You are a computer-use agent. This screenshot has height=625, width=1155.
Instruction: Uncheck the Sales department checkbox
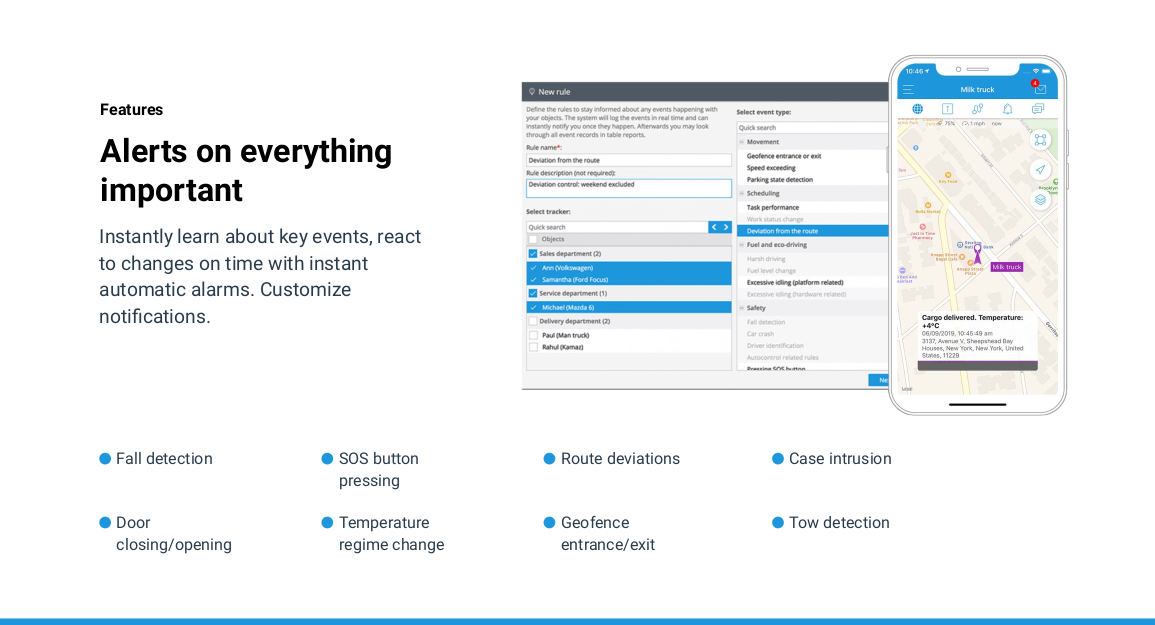(533, 254)
